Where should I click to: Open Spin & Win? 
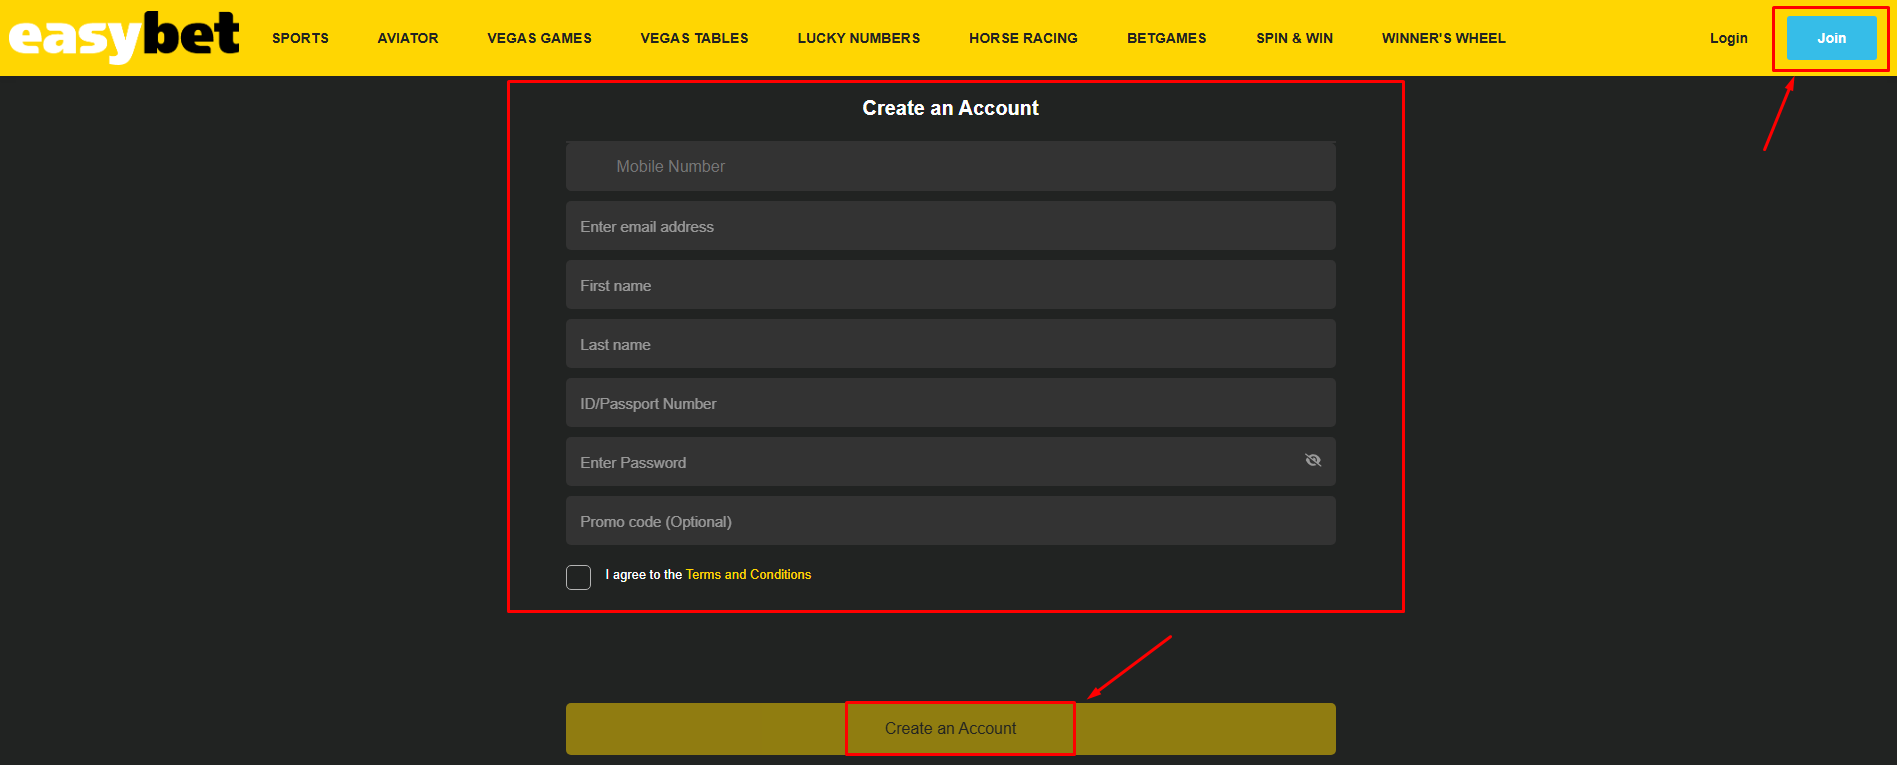[x=1294, y=38]
